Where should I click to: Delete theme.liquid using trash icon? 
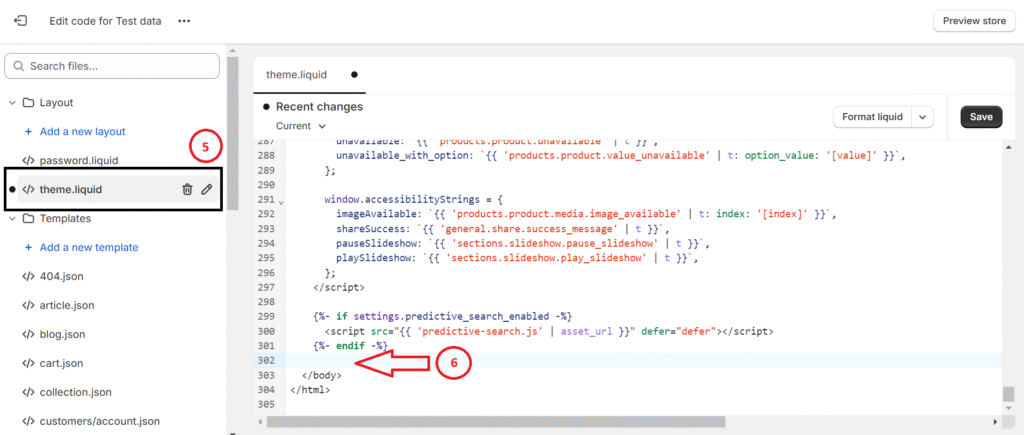187,189
